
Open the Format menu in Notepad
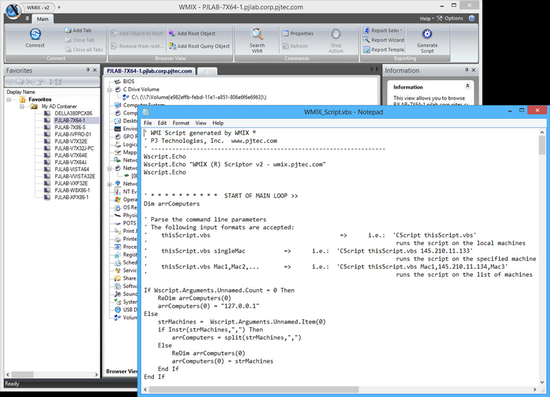click(181, 123)
